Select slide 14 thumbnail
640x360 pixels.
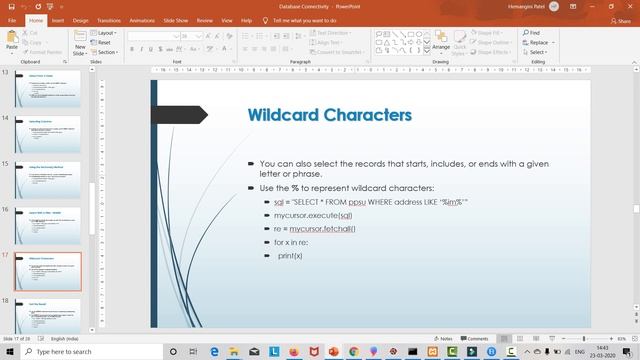pos(47,135)
